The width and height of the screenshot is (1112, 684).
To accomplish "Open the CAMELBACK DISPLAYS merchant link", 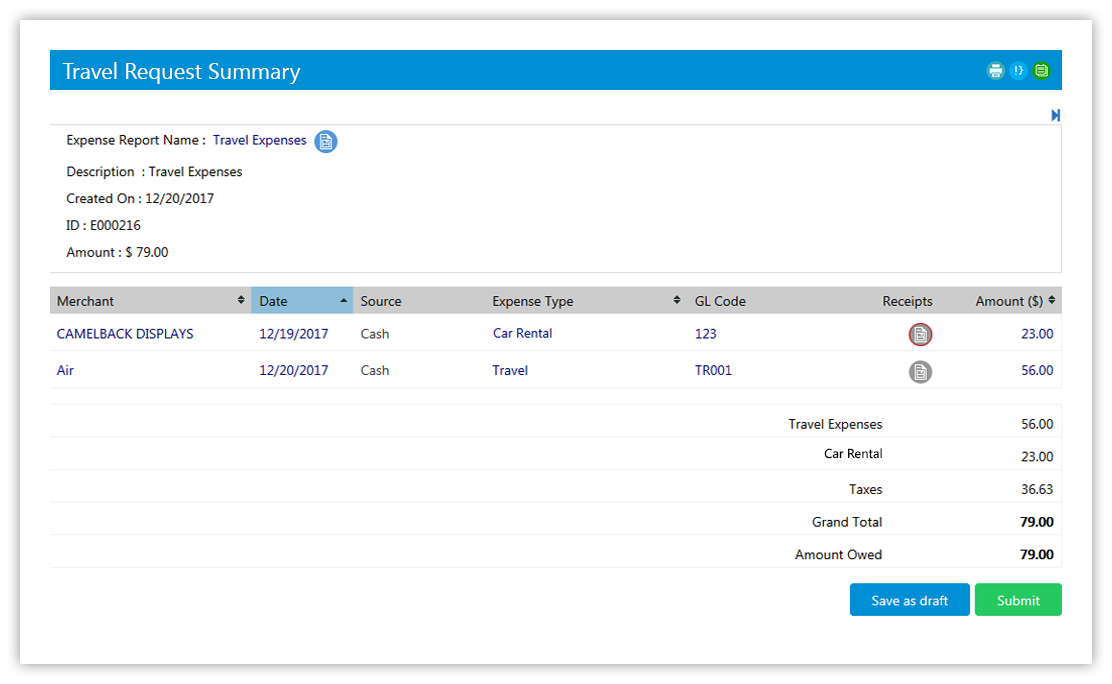I will (125, 334).
